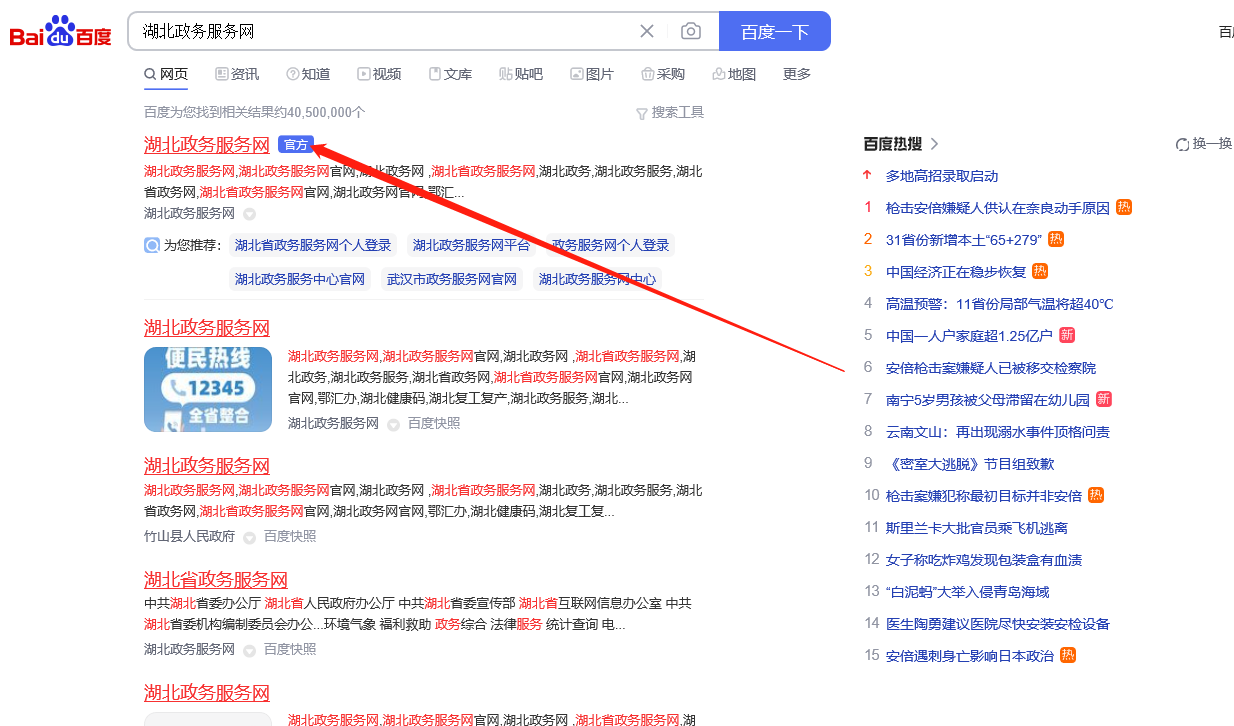Go to the 贴吧 tab
1234x726 pixels.
point(521,74)
